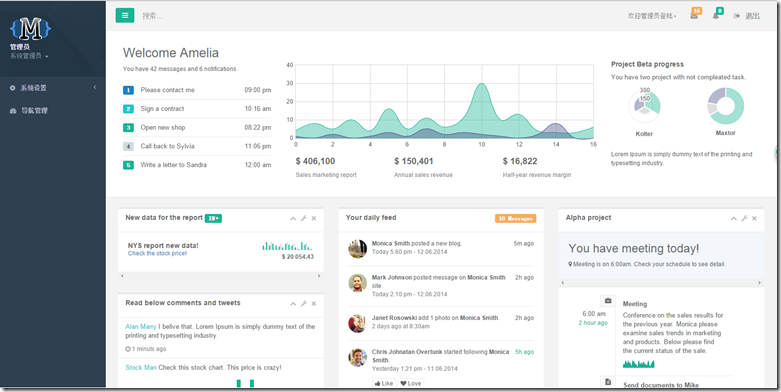This screenshot has height=392, width=781.
Task: Open the 欢迎管理员登陆 dropdown
Action: (652, 16)
